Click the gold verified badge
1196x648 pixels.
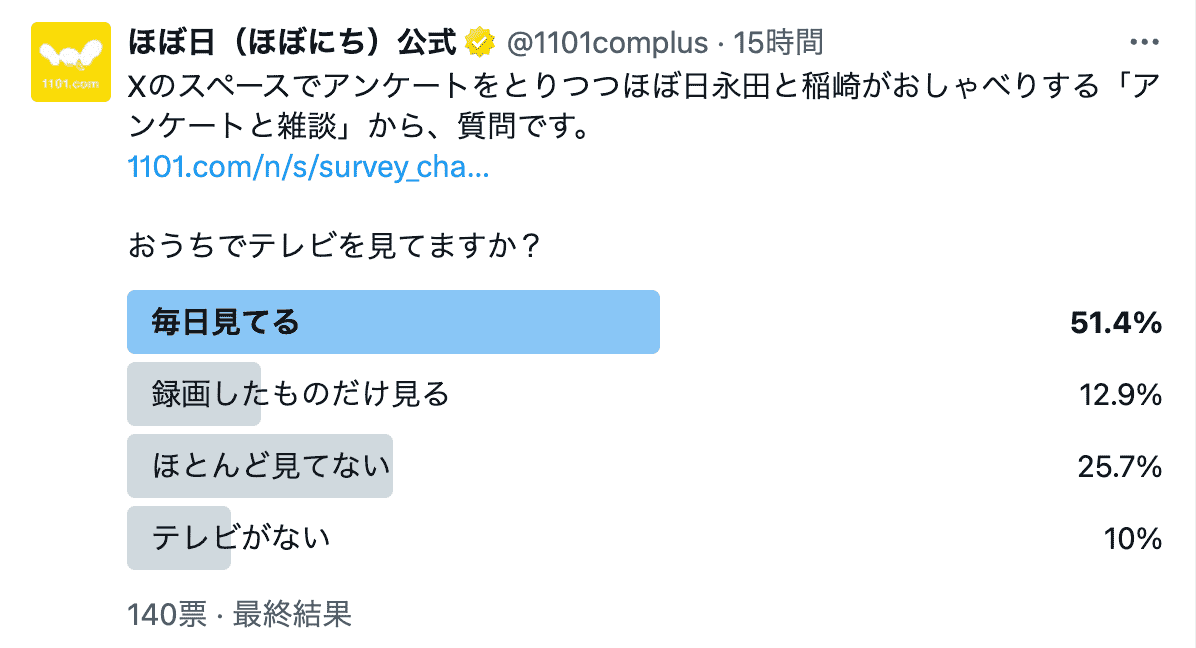pos(481,43)
